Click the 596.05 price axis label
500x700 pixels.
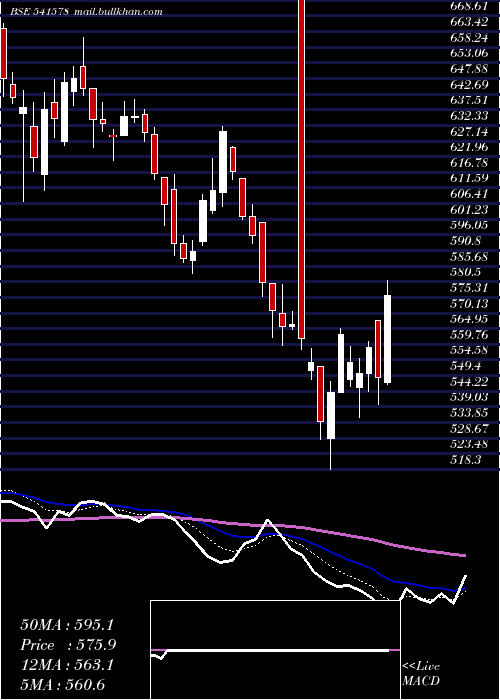(x=470, y=225)
